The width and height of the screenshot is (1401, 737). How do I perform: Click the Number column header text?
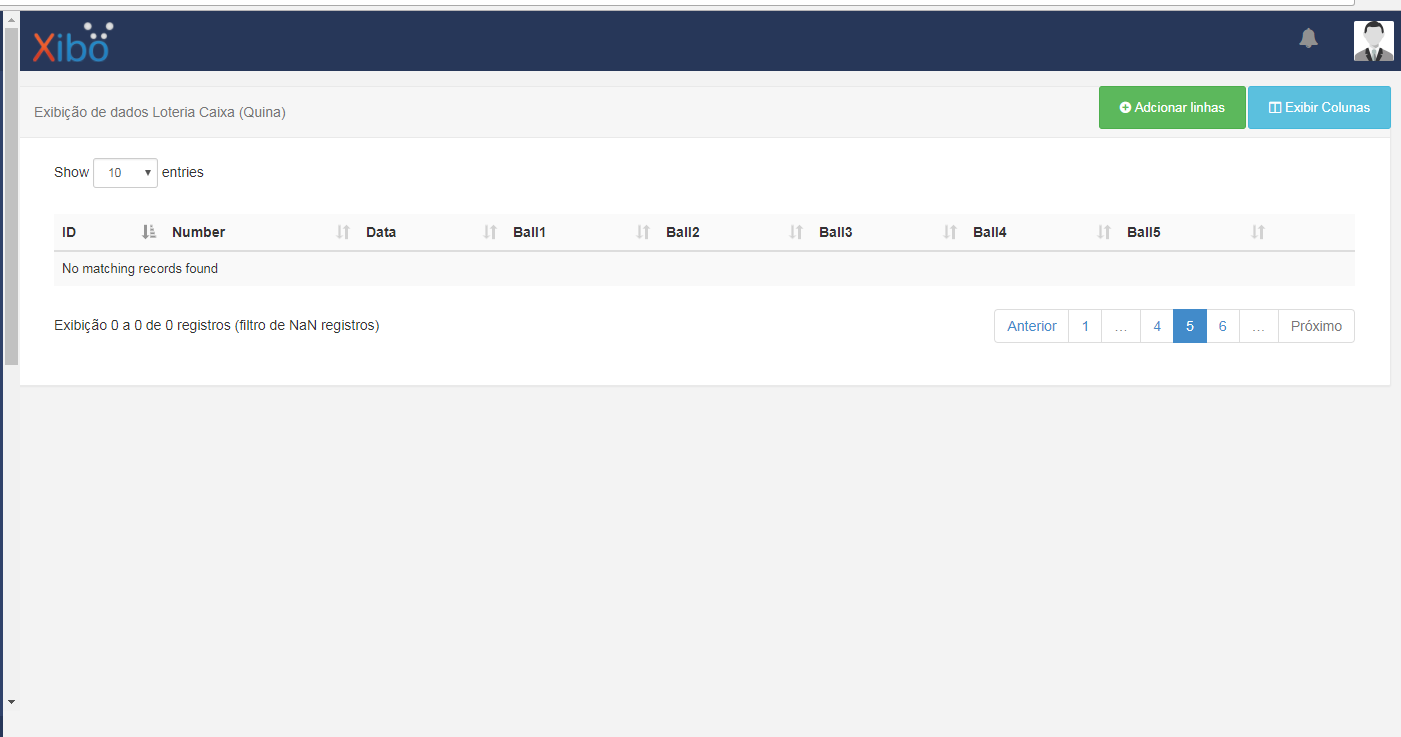(198, 232)
